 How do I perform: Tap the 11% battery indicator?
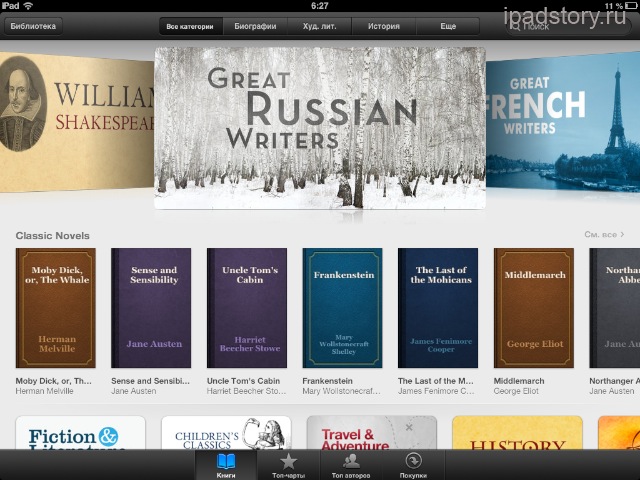click(622, 6)
